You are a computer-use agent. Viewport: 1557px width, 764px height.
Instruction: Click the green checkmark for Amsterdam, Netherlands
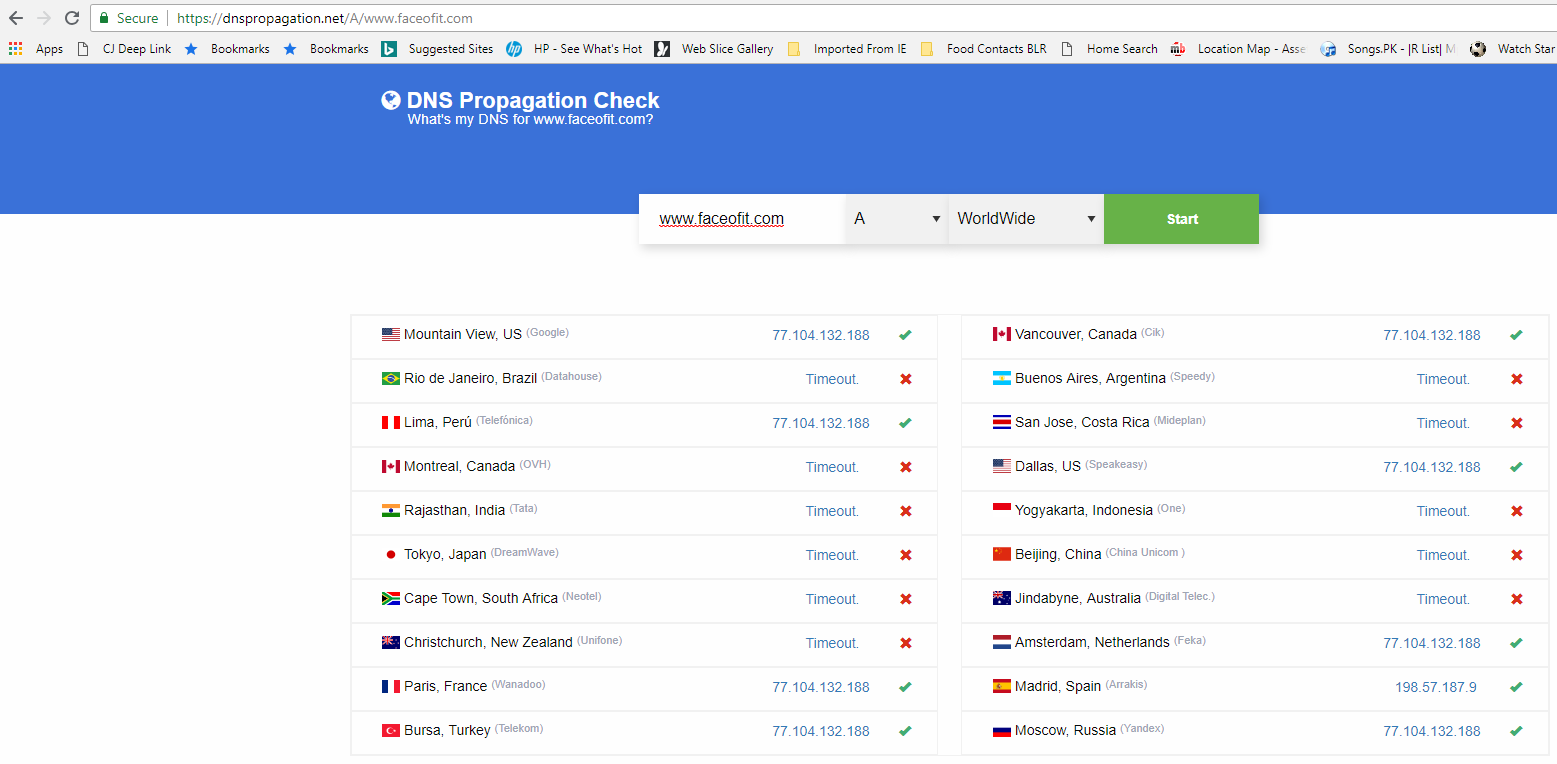1516,643
